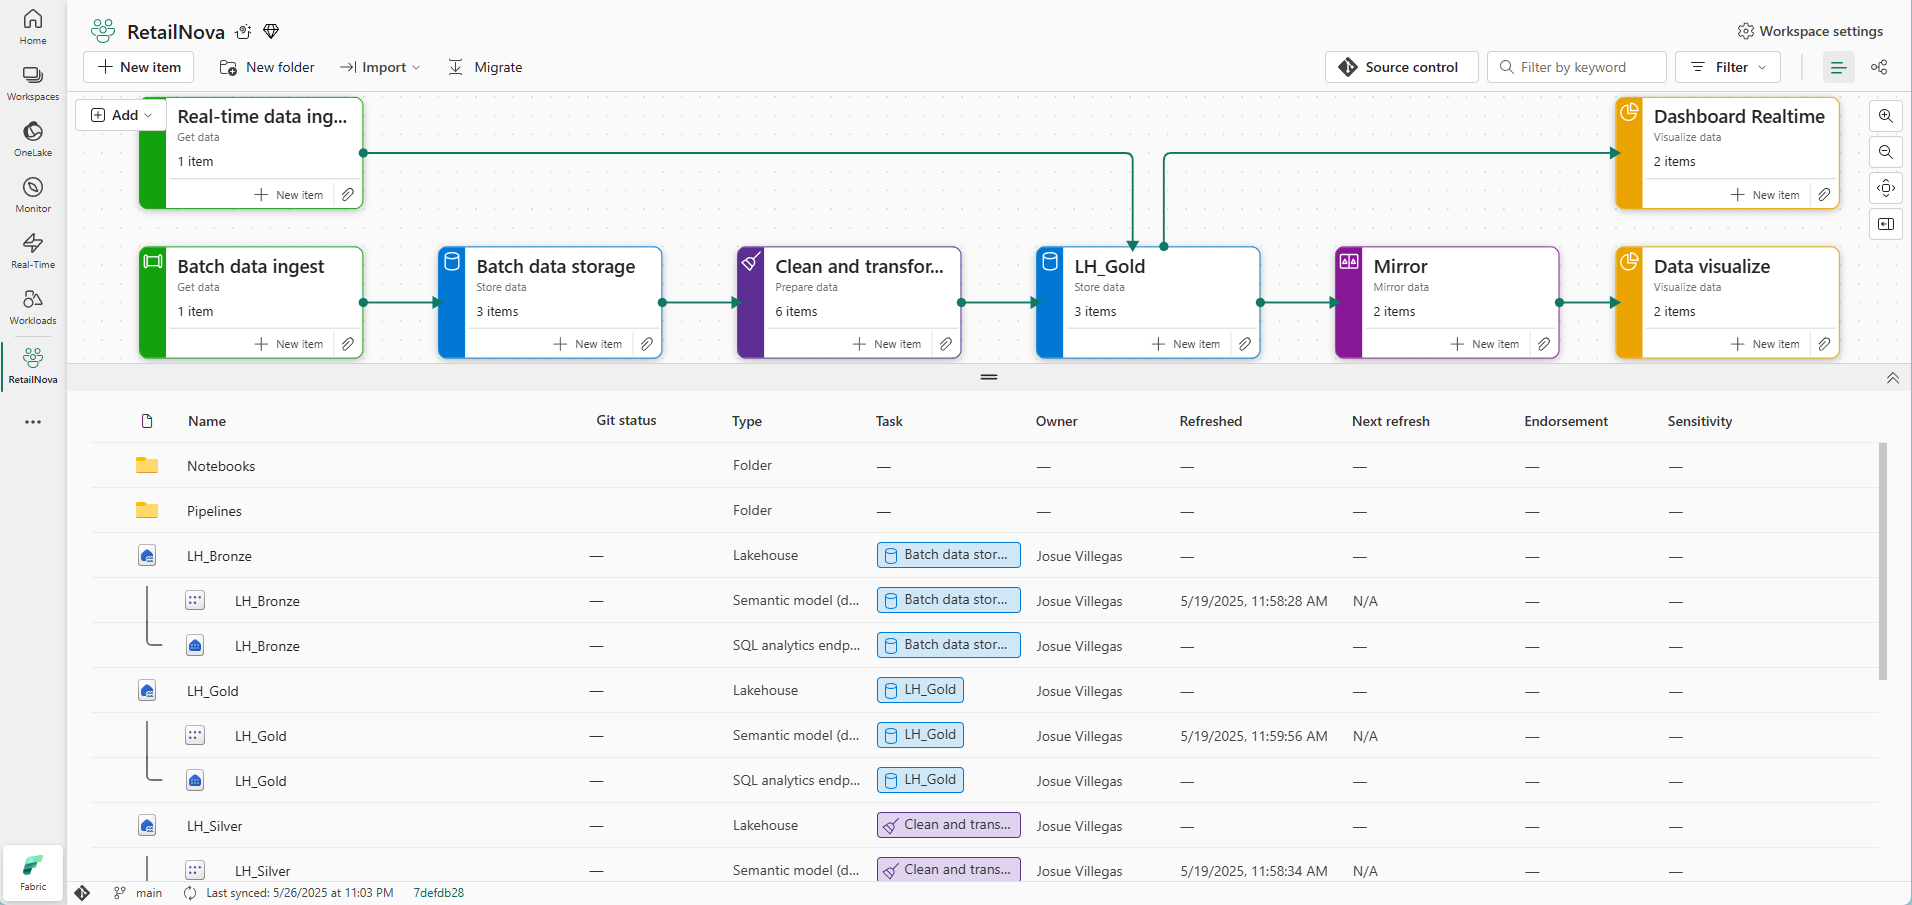
Task: Click the item list vertical scrollbar
Action: pos(1883,561)
